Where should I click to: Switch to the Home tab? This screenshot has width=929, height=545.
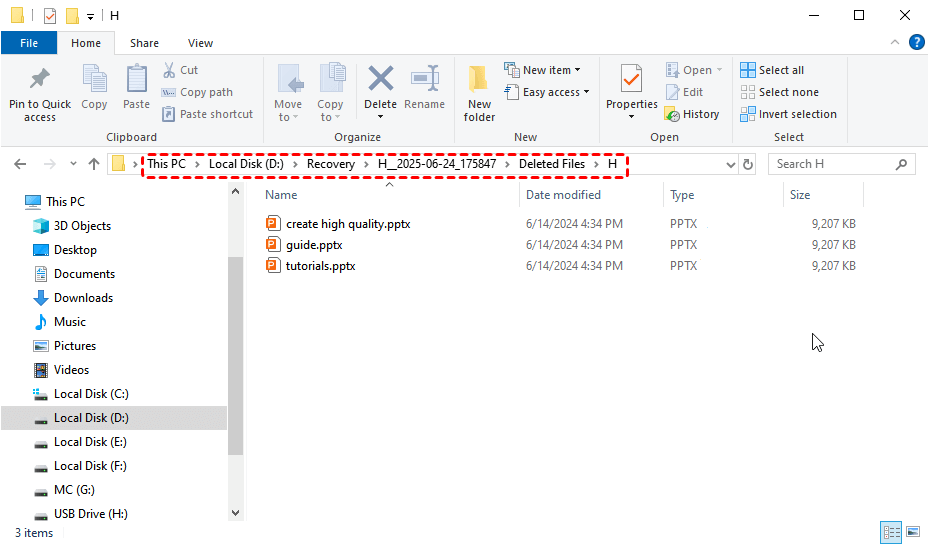[86, 43]
